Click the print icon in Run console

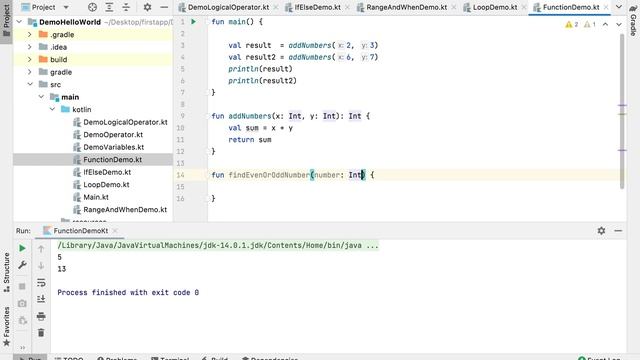coord(41,316)
